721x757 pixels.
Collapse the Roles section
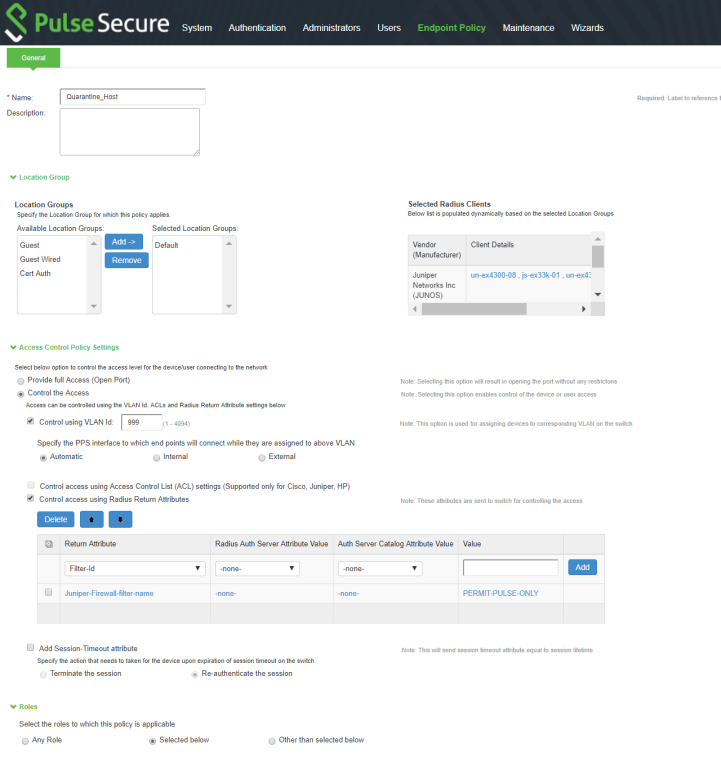pyautogui.click(x=24, y=706)
